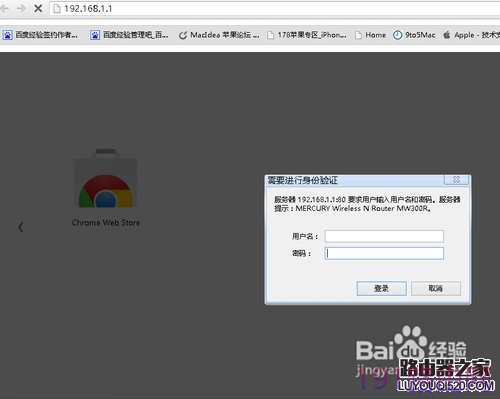
Task: Open the first Baidu paw bookmark
Action: [x=40, y=35]
